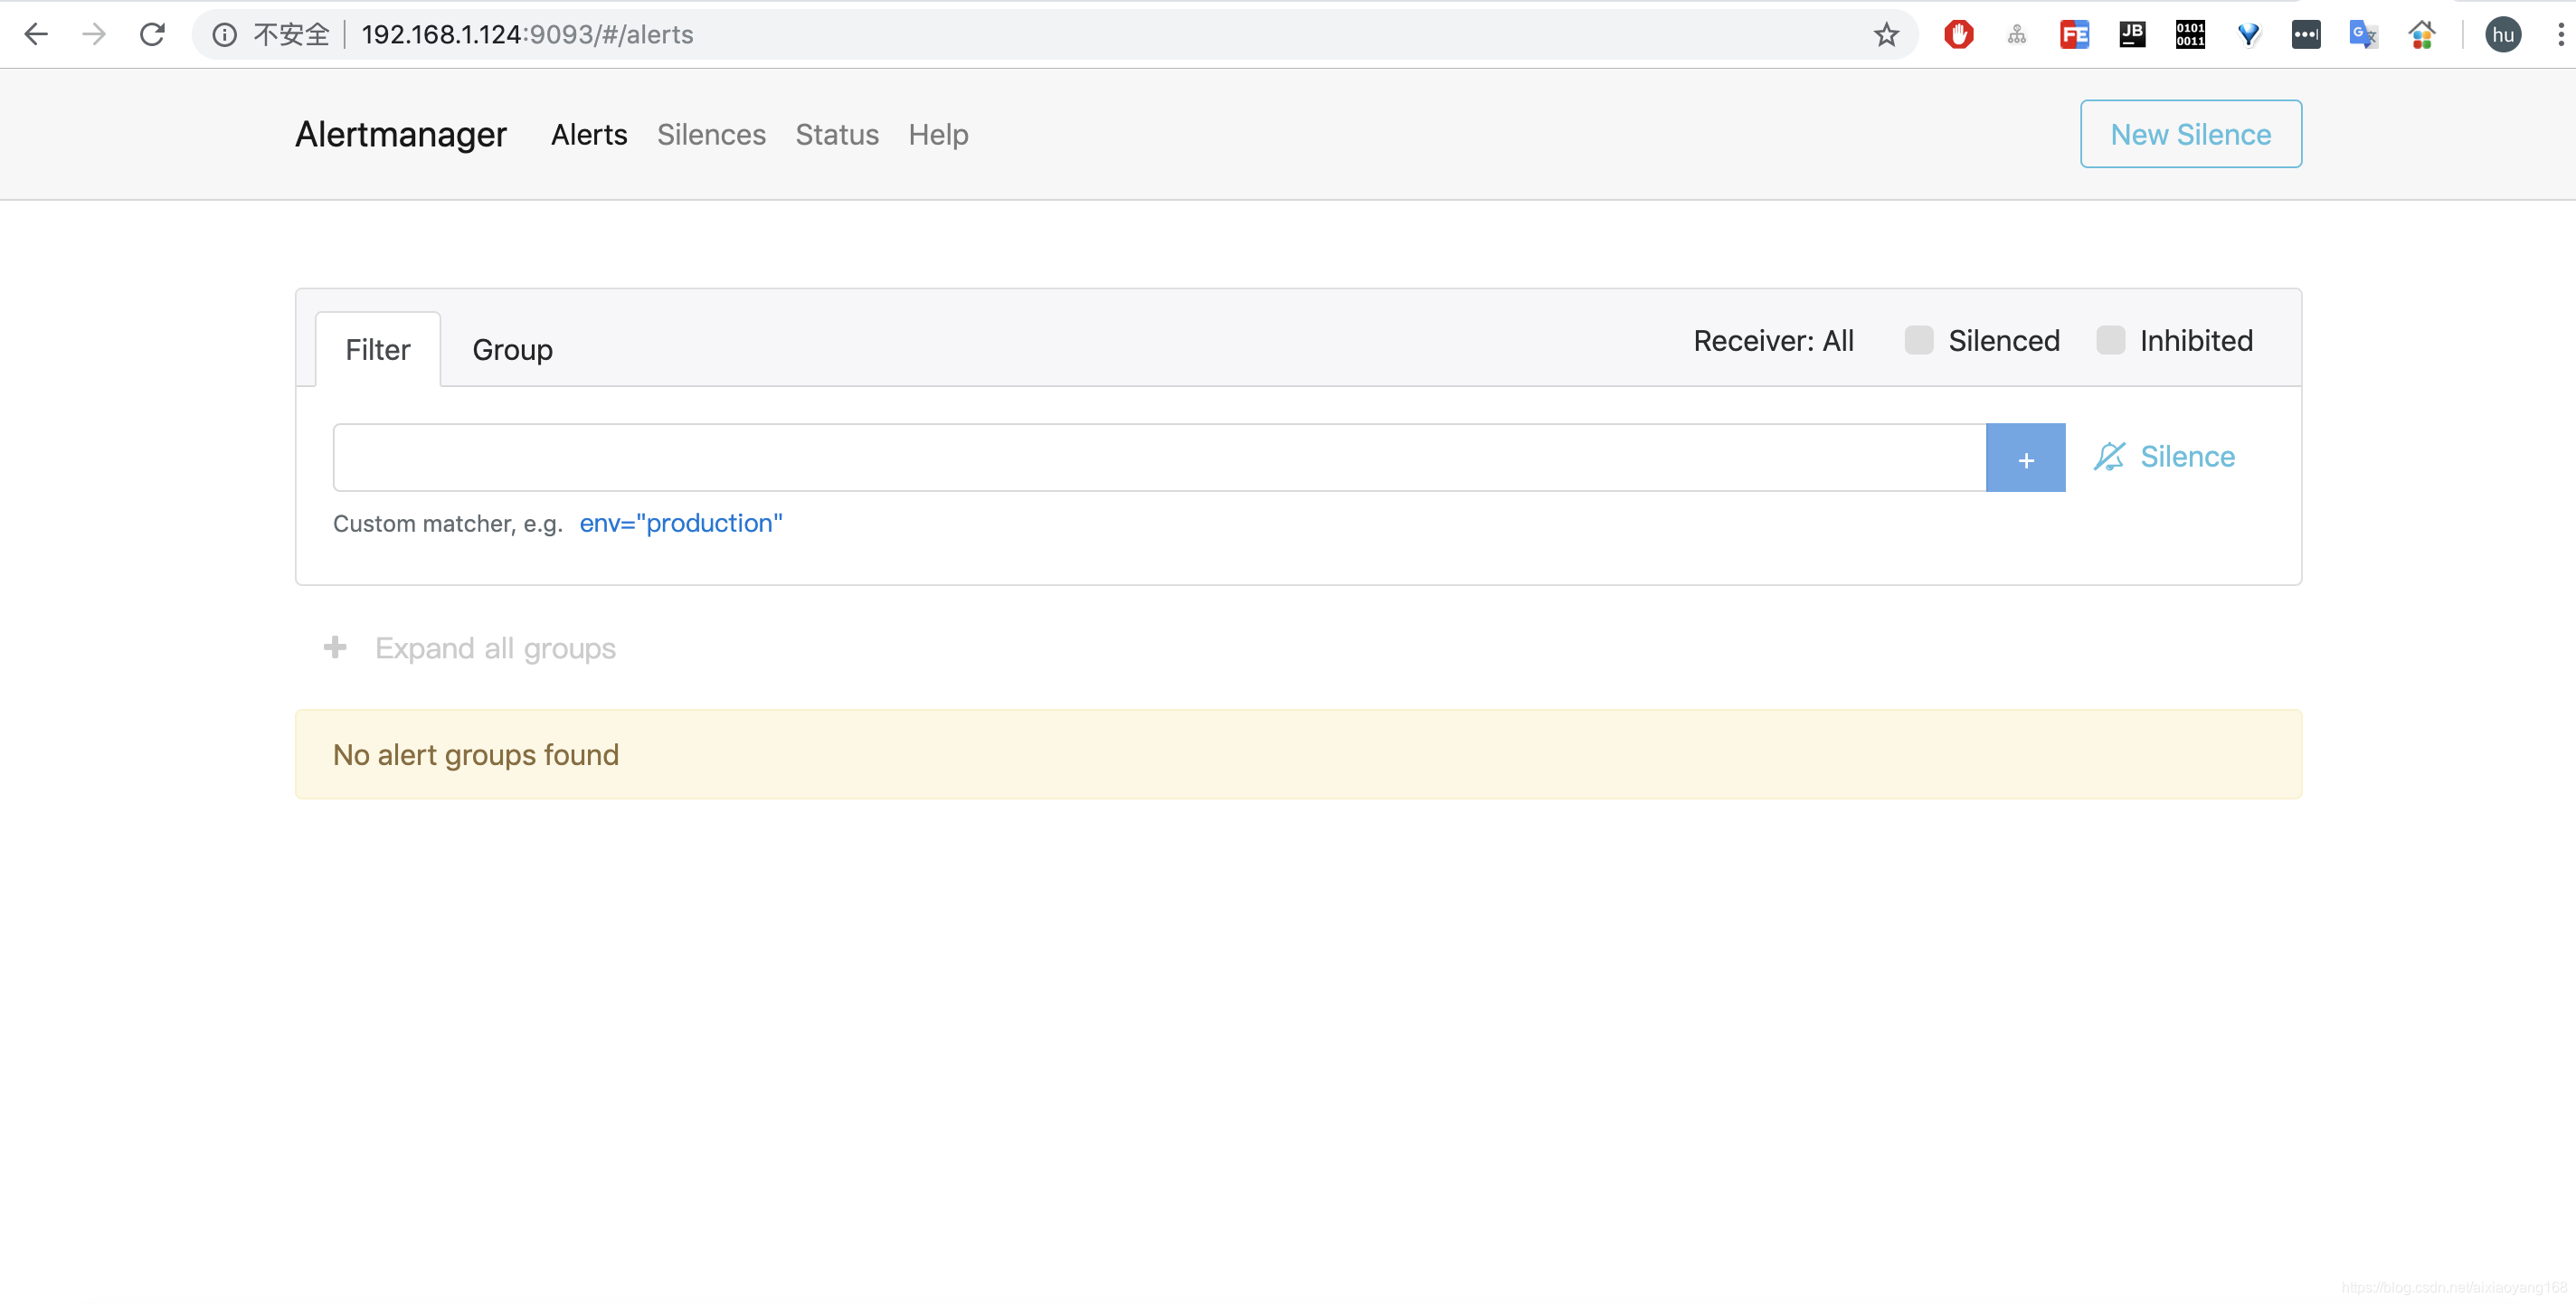Enable the Silenced checkbox
The height and width of the screenshot is (1304, 2576).
[x=1918, y=341]
